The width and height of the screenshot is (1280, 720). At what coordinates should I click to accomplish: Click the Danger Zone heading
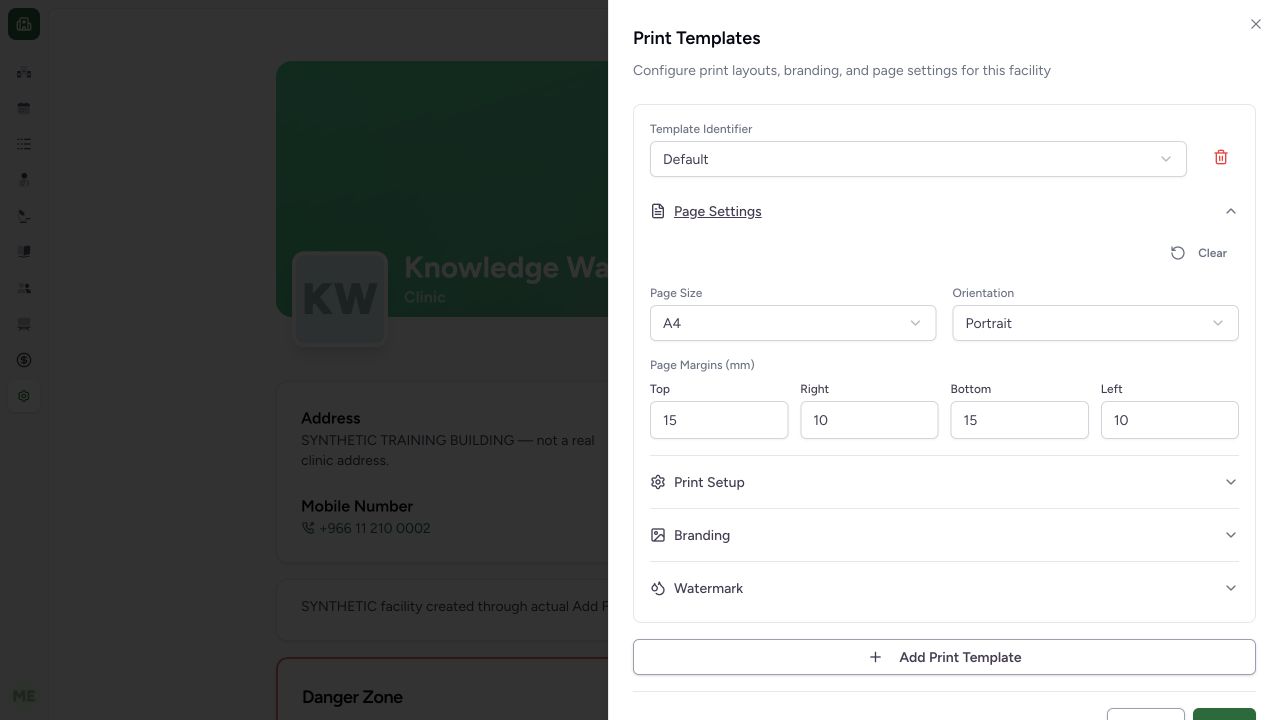point(352,697)
